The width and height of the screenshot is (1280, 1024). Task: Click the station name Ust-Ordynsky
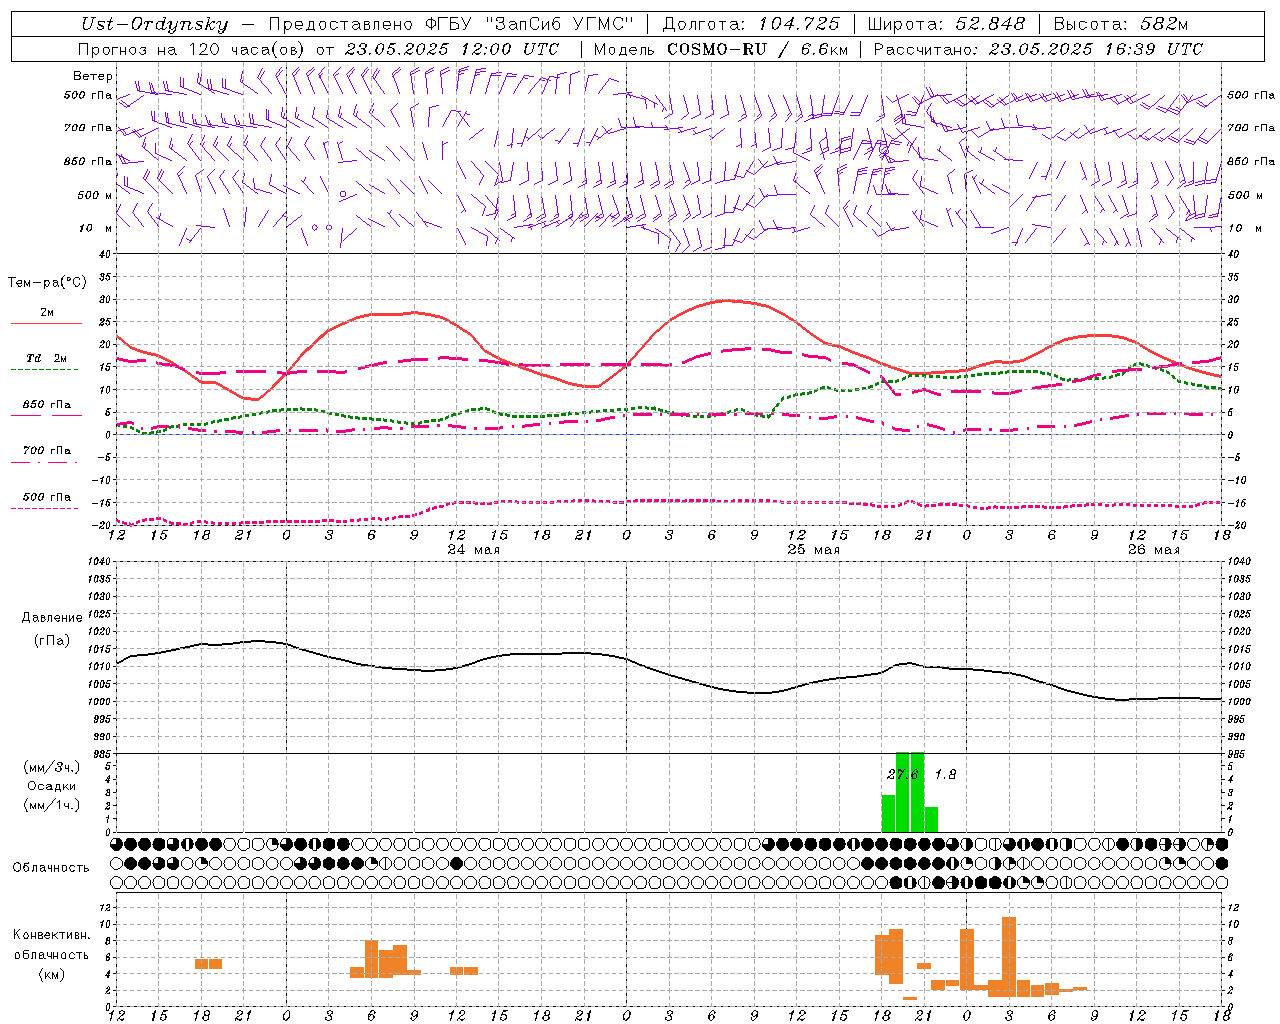(154, 24)
